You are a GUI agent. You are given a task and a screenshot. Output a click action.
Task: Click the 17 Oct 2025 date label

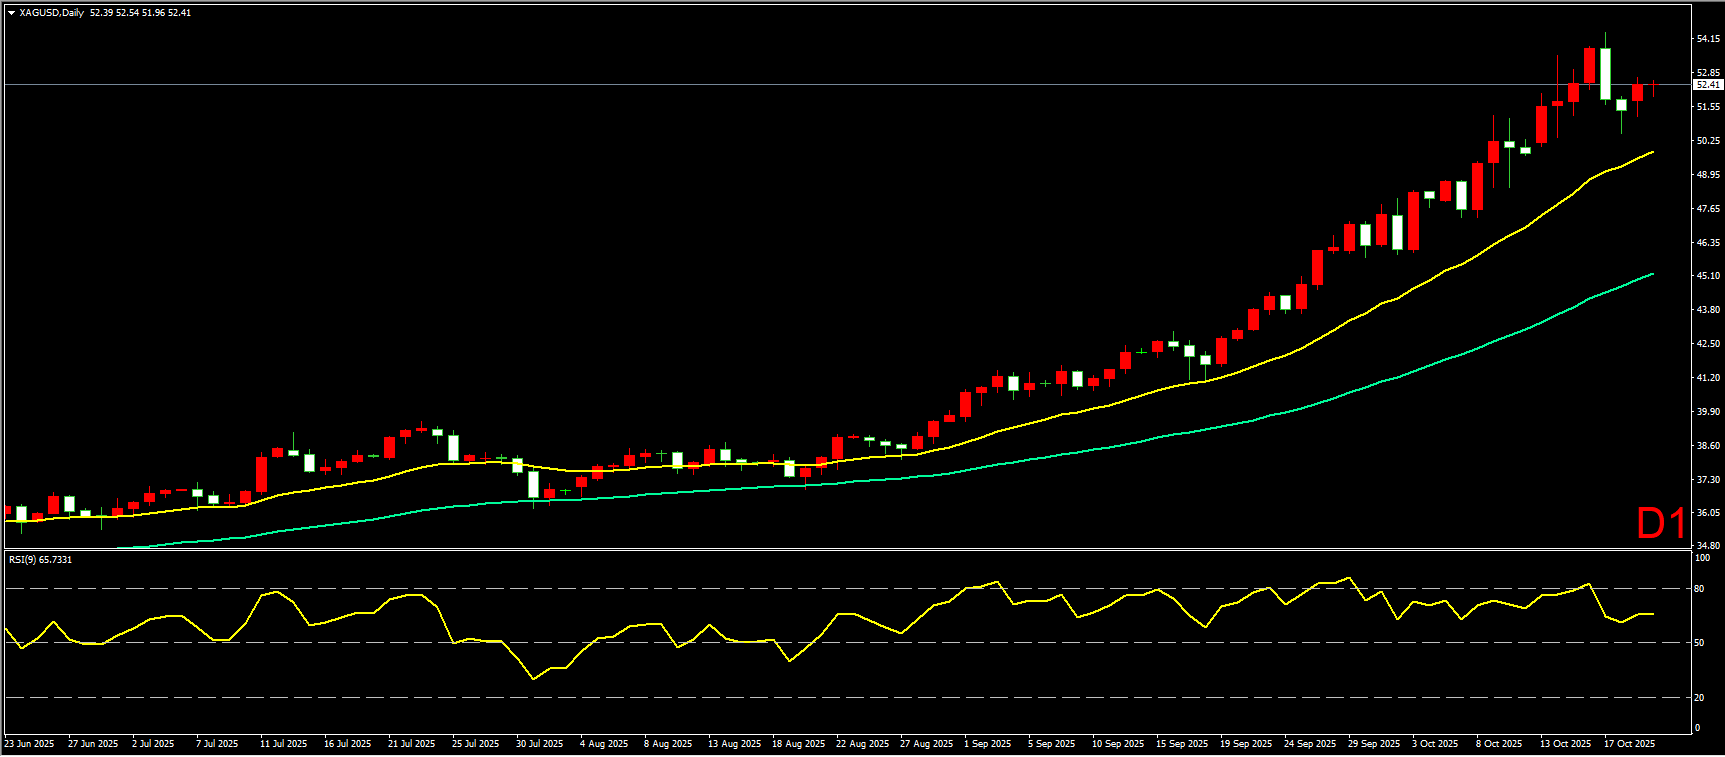[1629, 744]
